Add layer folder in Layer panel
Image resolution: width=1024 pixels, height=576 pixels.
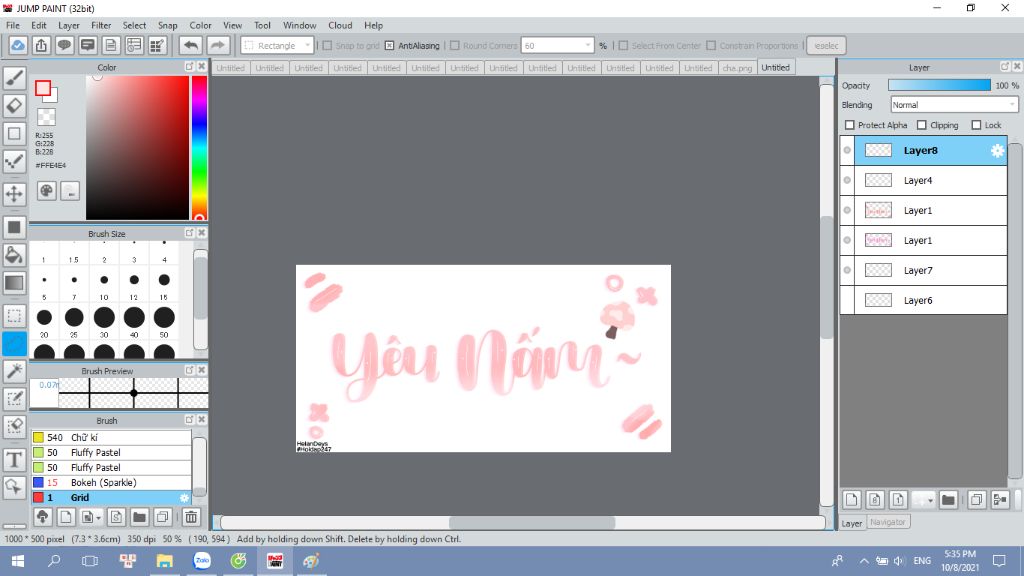pyautogui.click(x=948, y=500)
